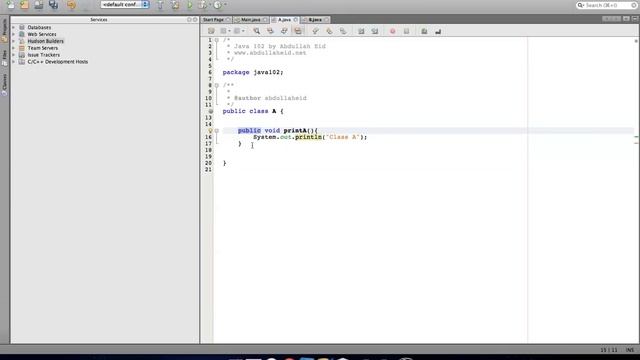This screenshot has width=640, height=360.
Task: Open the Classes side panel tab
Action: pos(4,84)
